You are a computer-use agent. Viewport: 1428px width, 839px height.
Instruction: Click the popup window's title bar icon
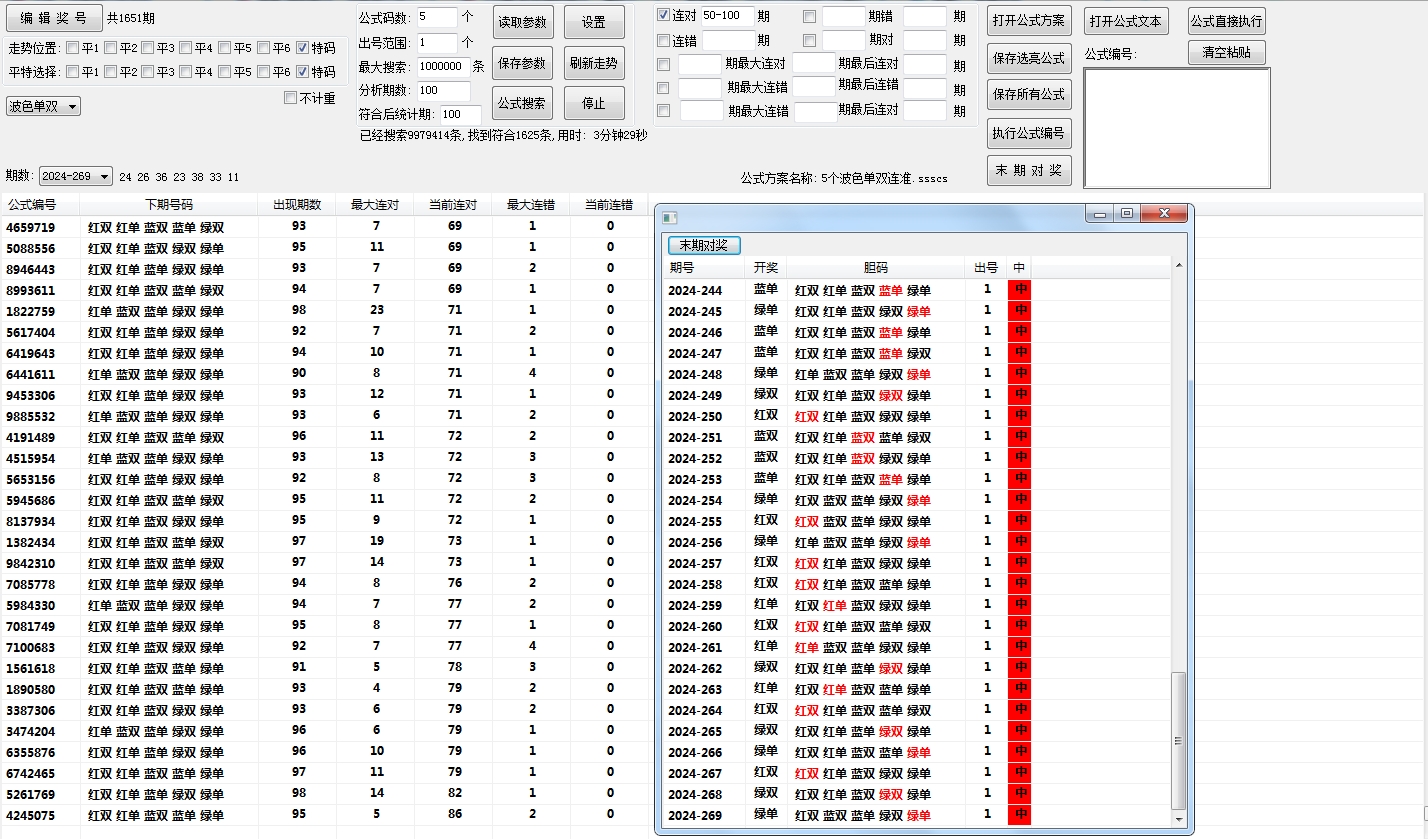click(670, 216)
